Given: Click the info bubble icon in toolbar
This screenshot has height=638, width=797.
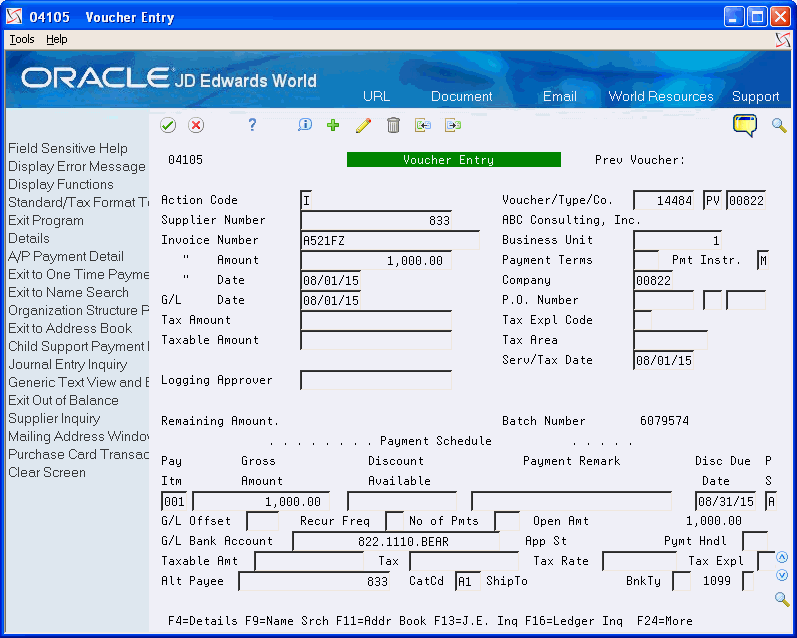Looking at the screenshot, I should [x=305, y=125].
